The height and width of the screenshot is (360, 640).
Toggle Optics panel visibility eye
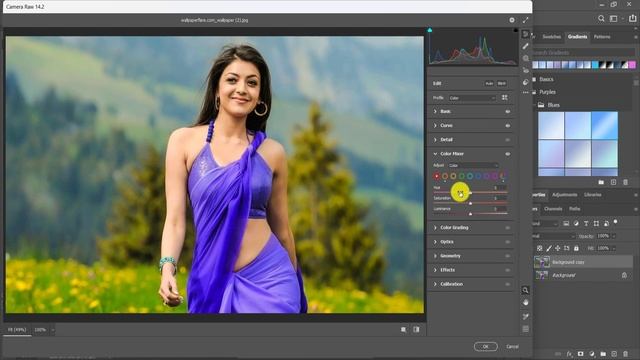click(508, 242)
